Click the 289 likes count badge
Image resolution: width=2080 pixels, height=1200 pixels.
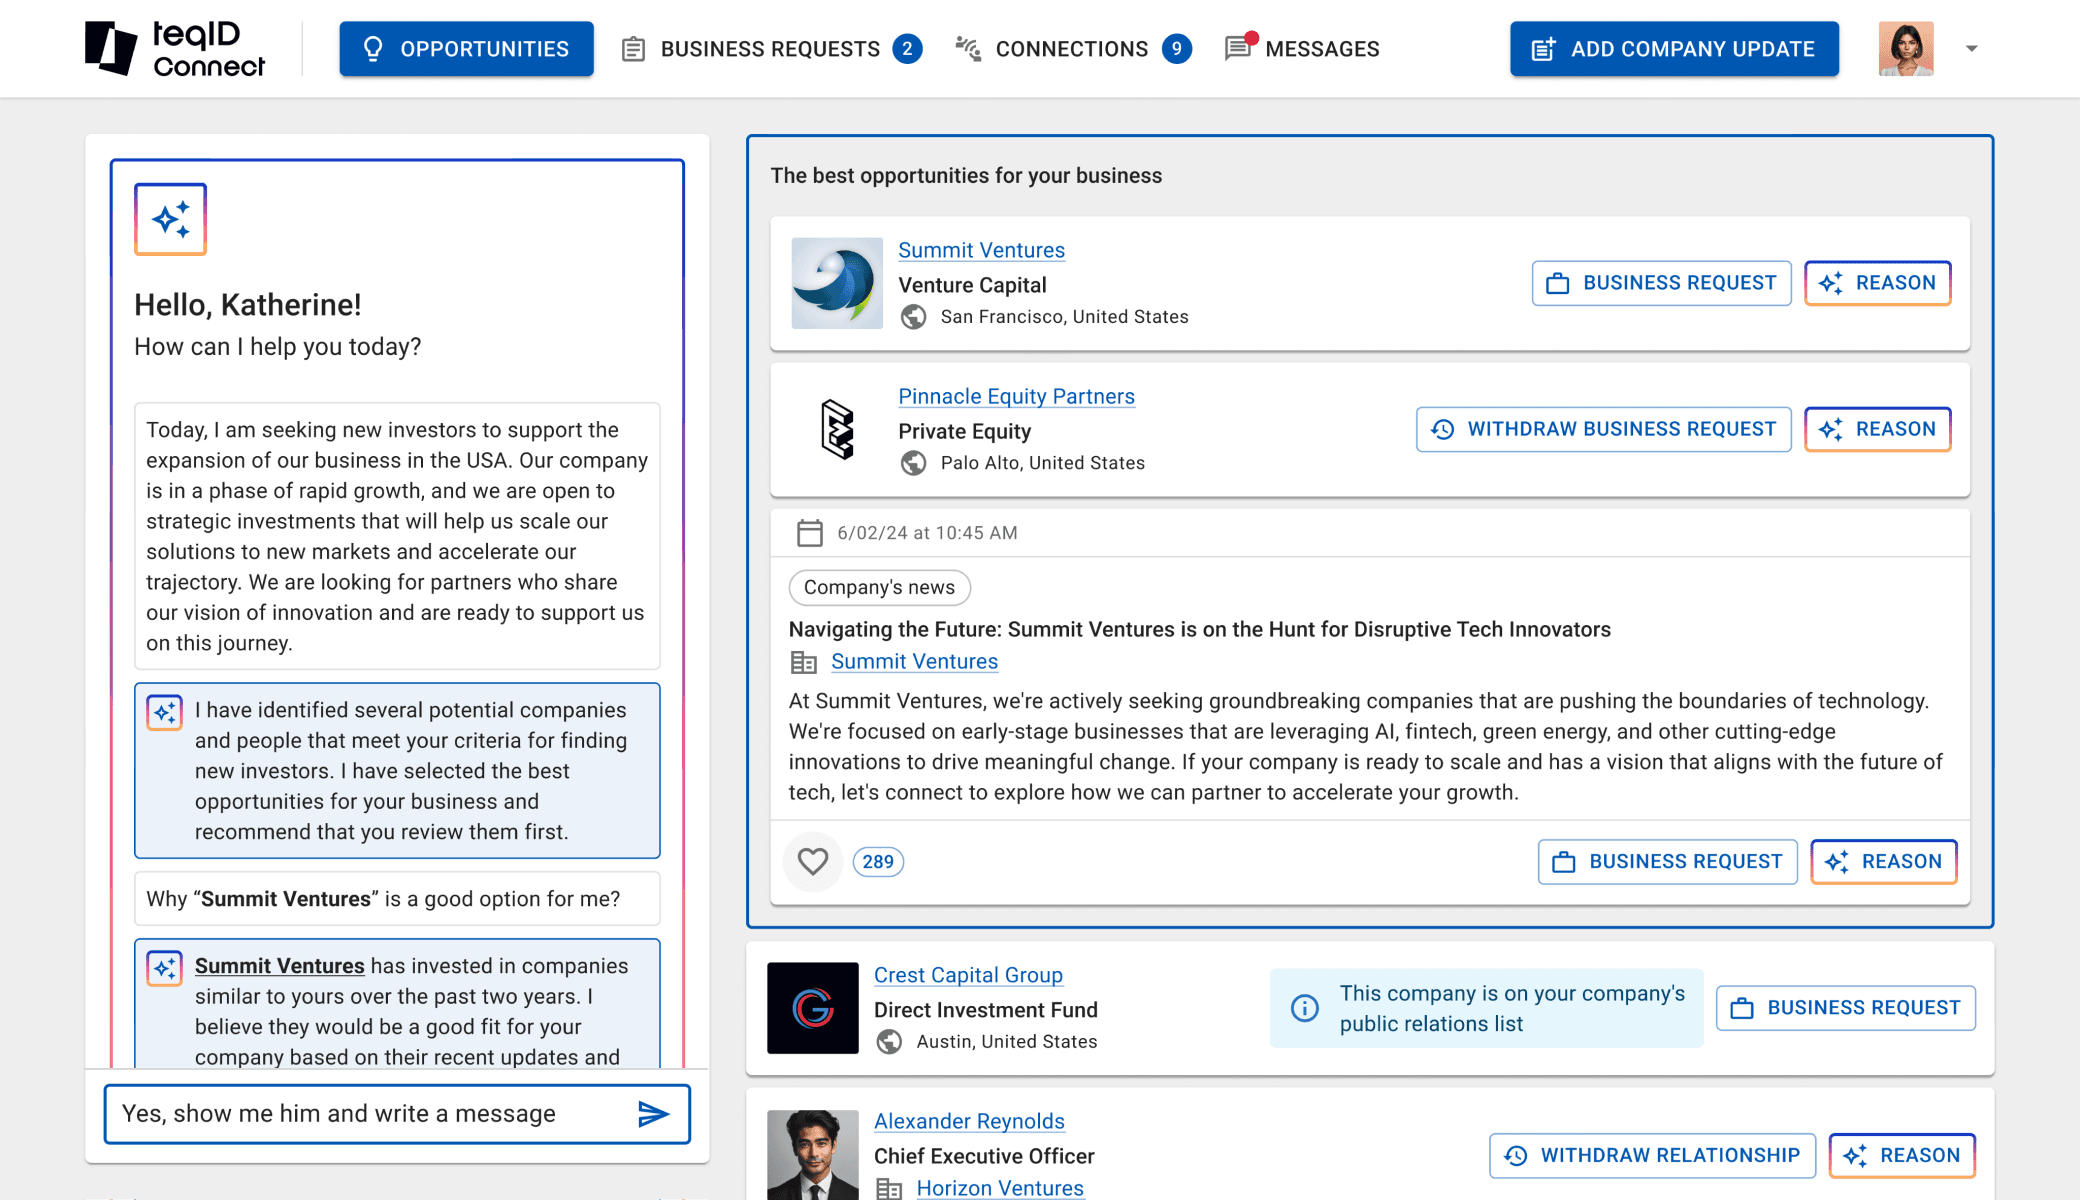(878, 862)
